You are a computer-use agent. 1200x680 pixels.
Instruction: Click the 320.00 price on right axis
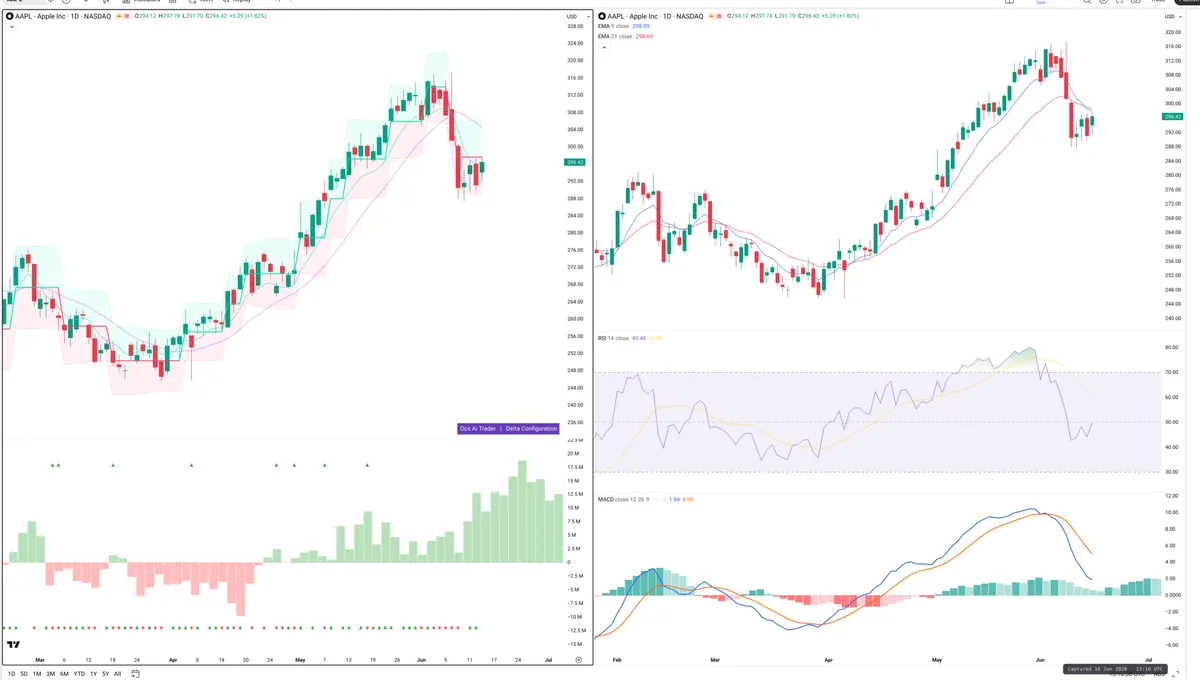1173,33
